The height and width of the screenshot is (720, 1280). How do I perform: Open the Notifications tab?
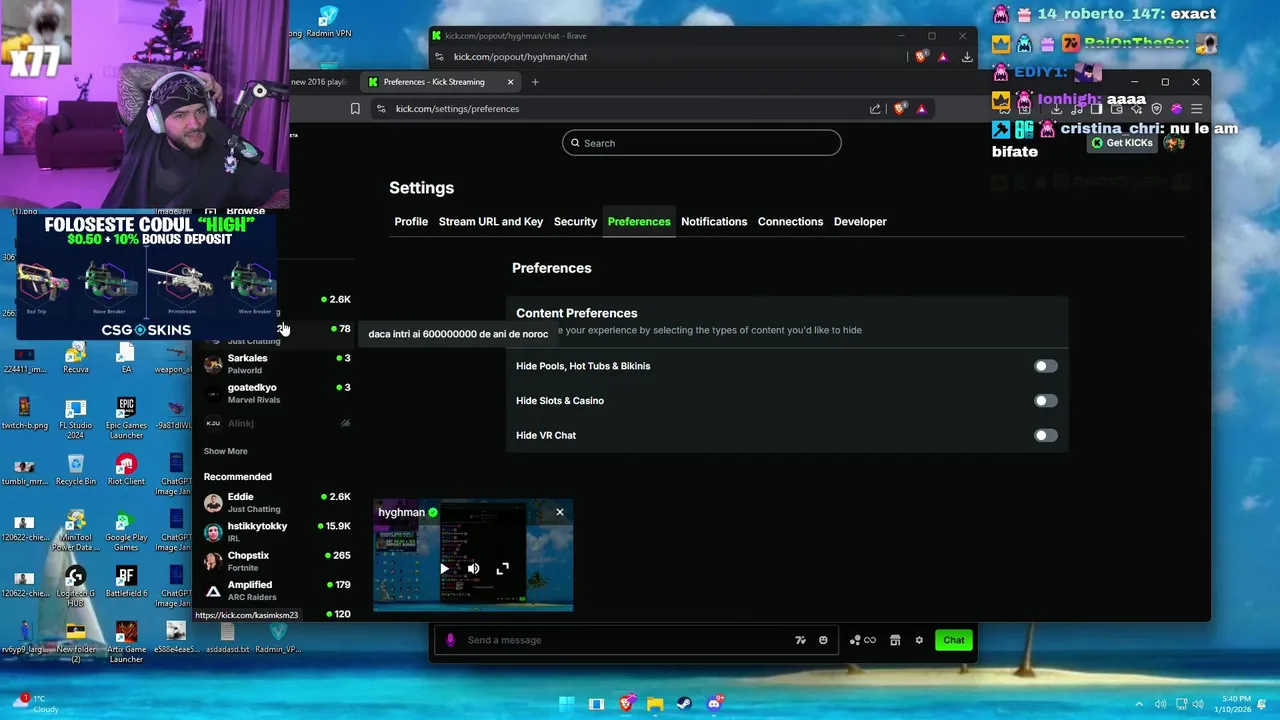click(714, 222)
